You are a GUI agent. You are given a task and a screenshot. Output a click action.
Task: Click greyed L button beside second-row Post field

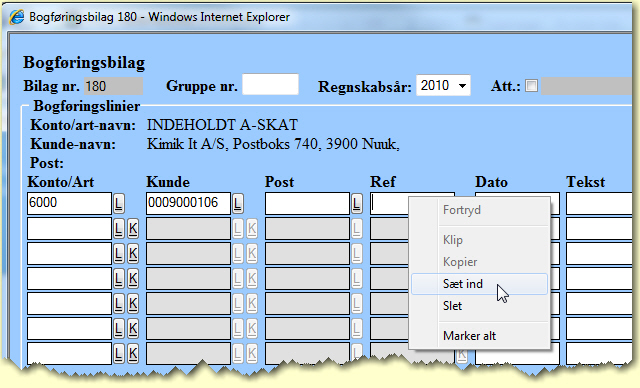pos(357,228)
